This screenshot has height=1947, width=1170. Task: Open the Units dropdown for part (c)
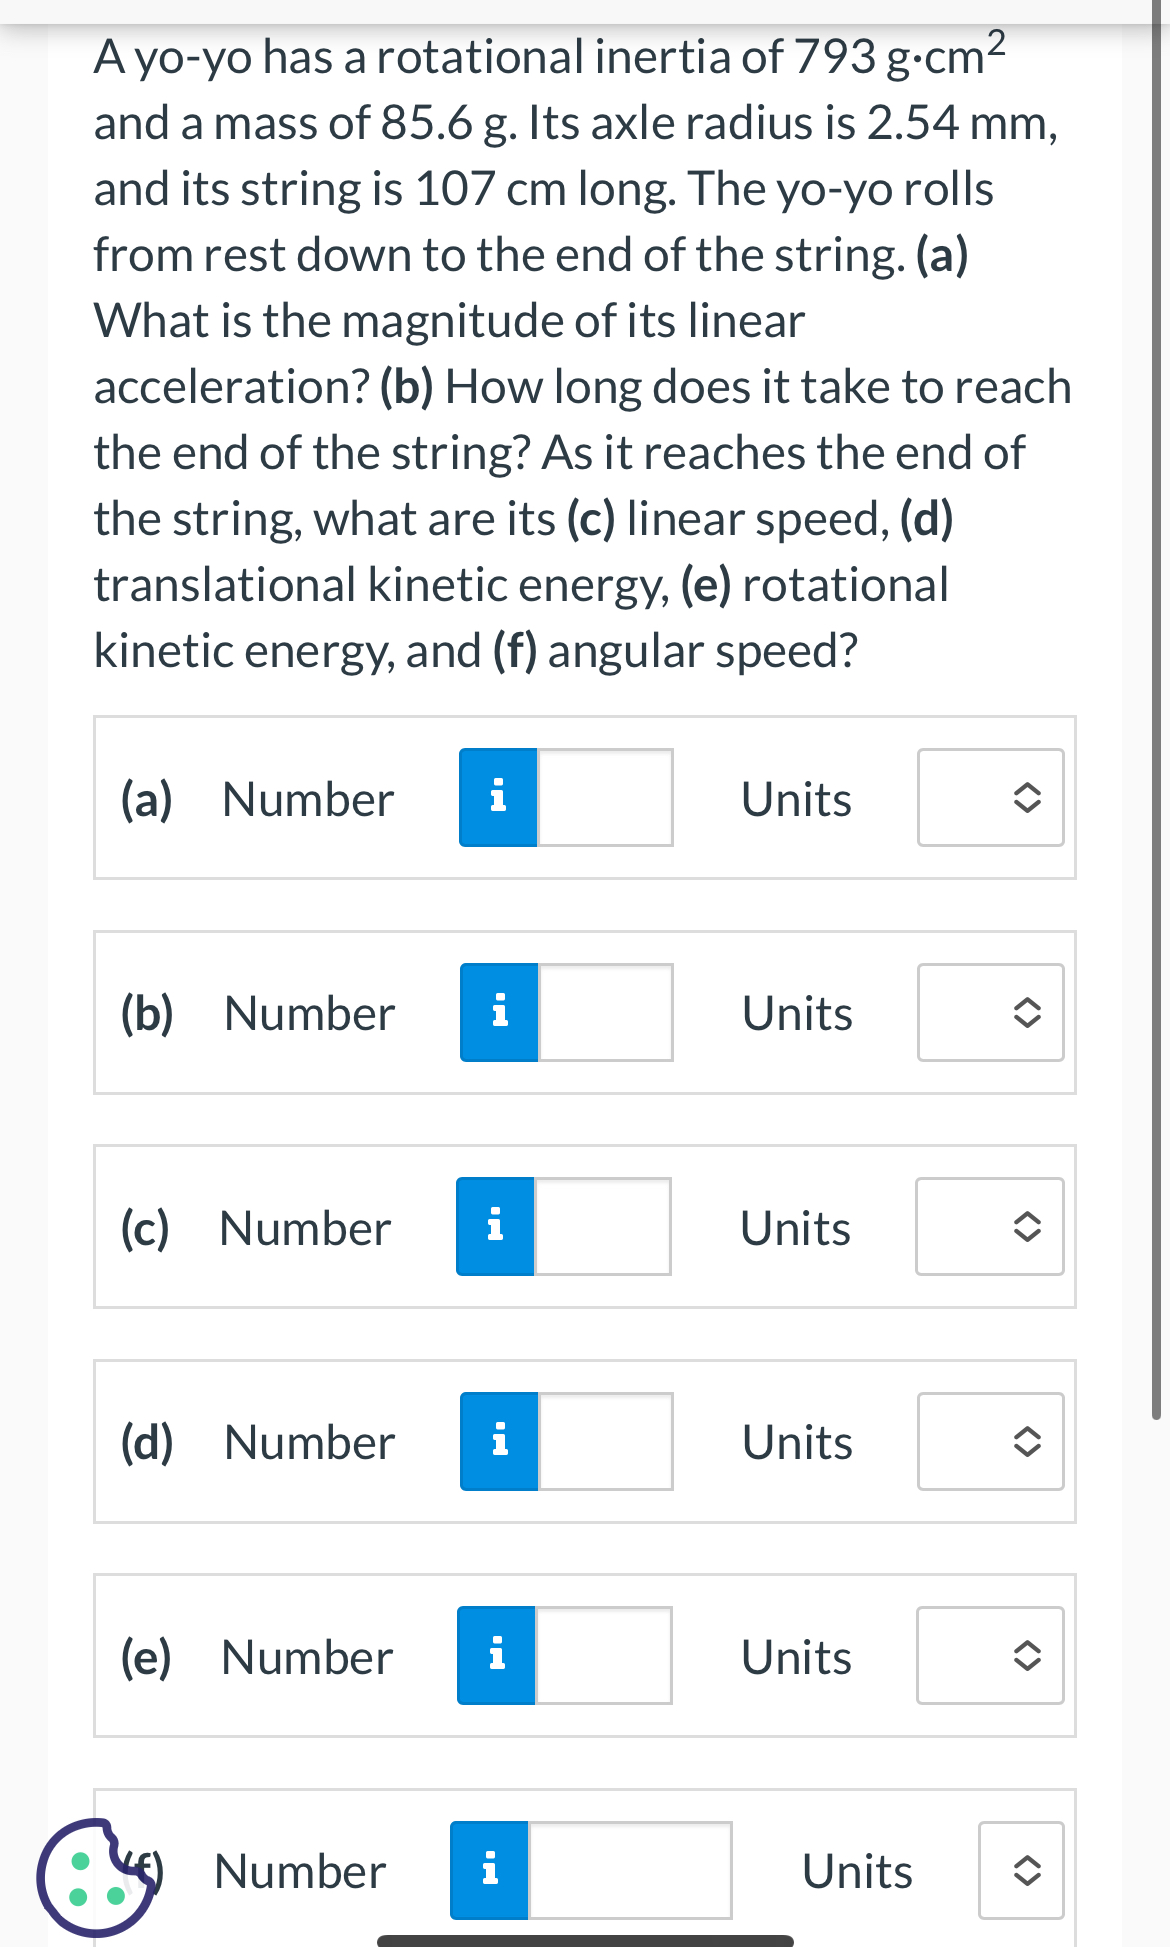(x=988, y=1227)
